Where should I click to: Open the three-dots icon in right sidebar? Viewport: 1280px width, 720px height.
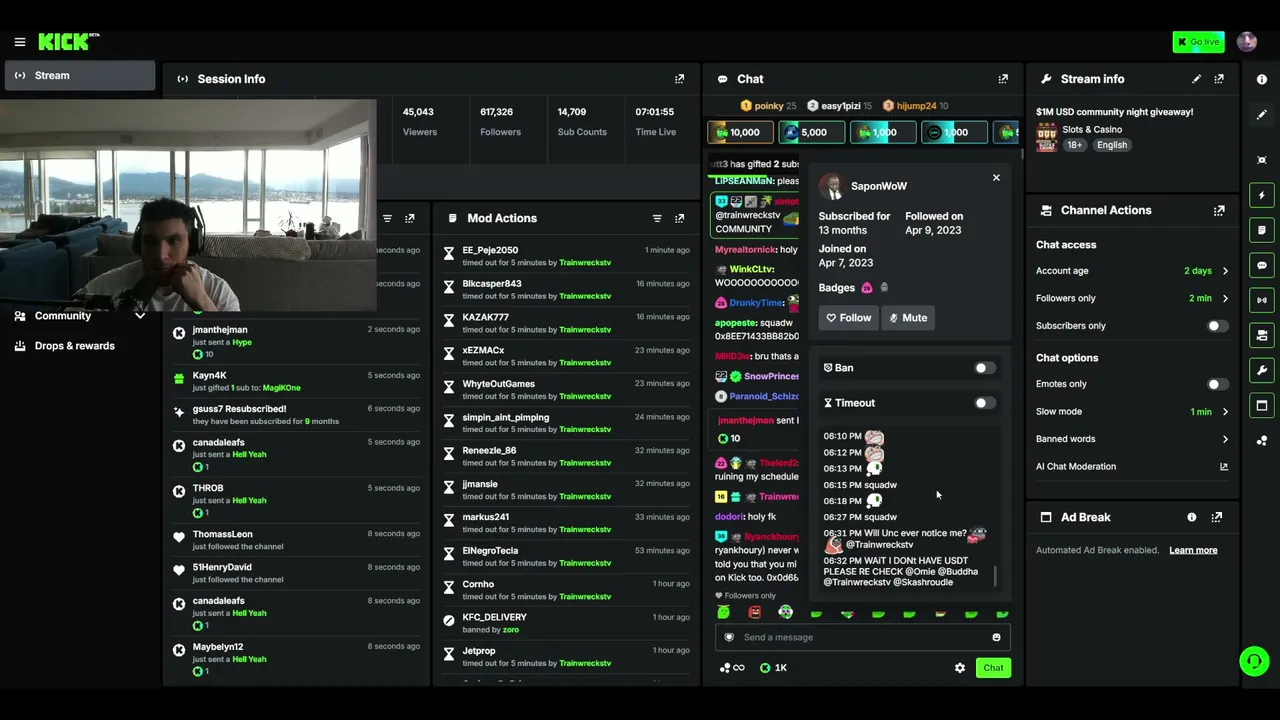pyautogui.click(x=1262, y=440)
